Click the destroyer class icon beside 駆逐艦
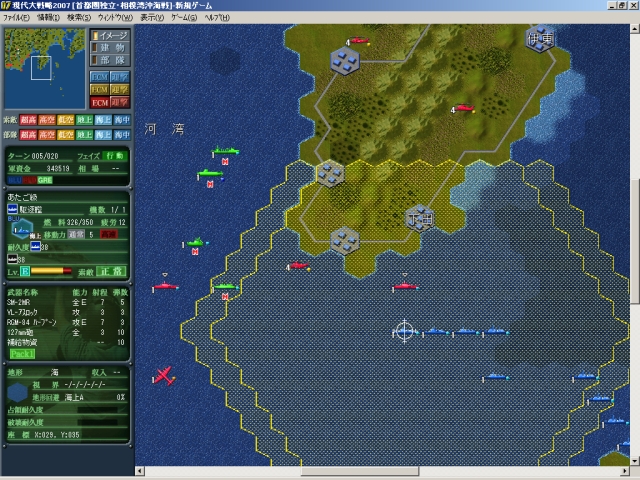The image size is (640, 480). 12,209
